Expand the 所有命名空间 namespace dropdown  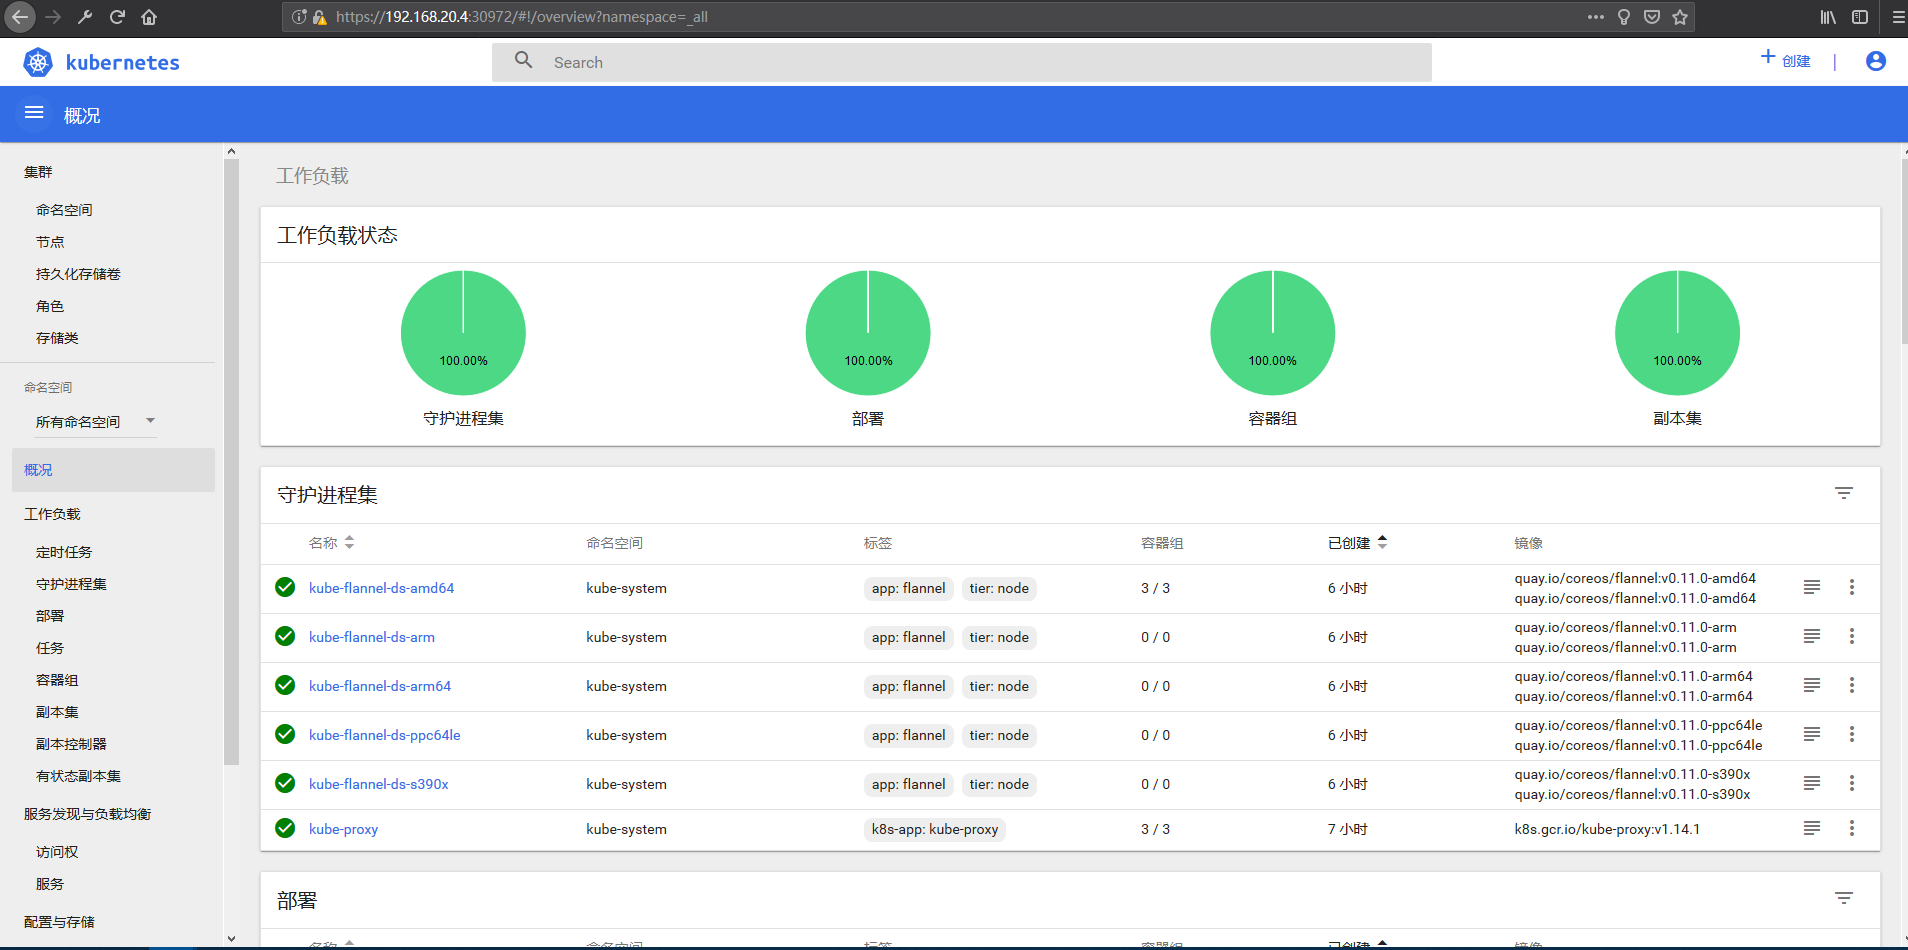coord(95,421)
